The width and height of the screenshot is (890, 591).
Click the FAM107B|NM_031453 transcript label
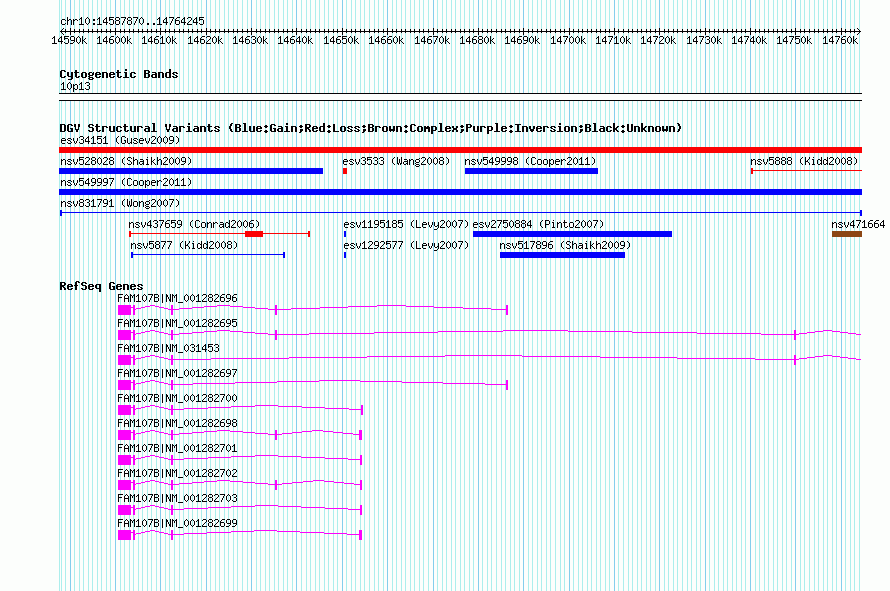[x=168, y=348]
